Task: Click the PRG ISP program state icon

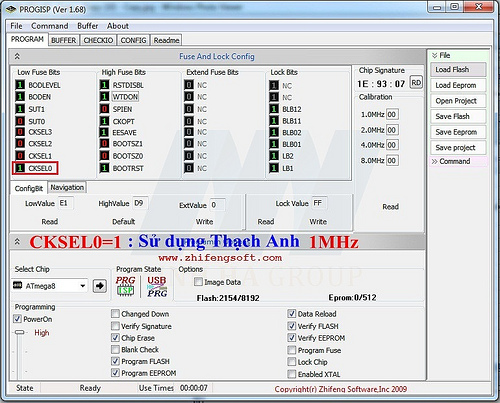Action: [125, 286]
